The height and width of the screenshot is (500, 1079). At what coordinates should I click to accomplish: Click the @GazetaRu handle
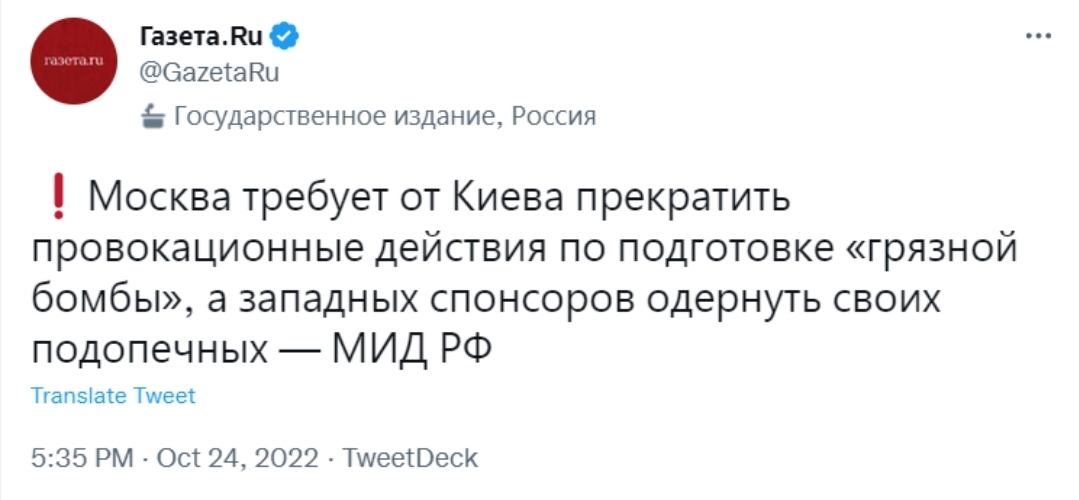click(x=206, y=73)
